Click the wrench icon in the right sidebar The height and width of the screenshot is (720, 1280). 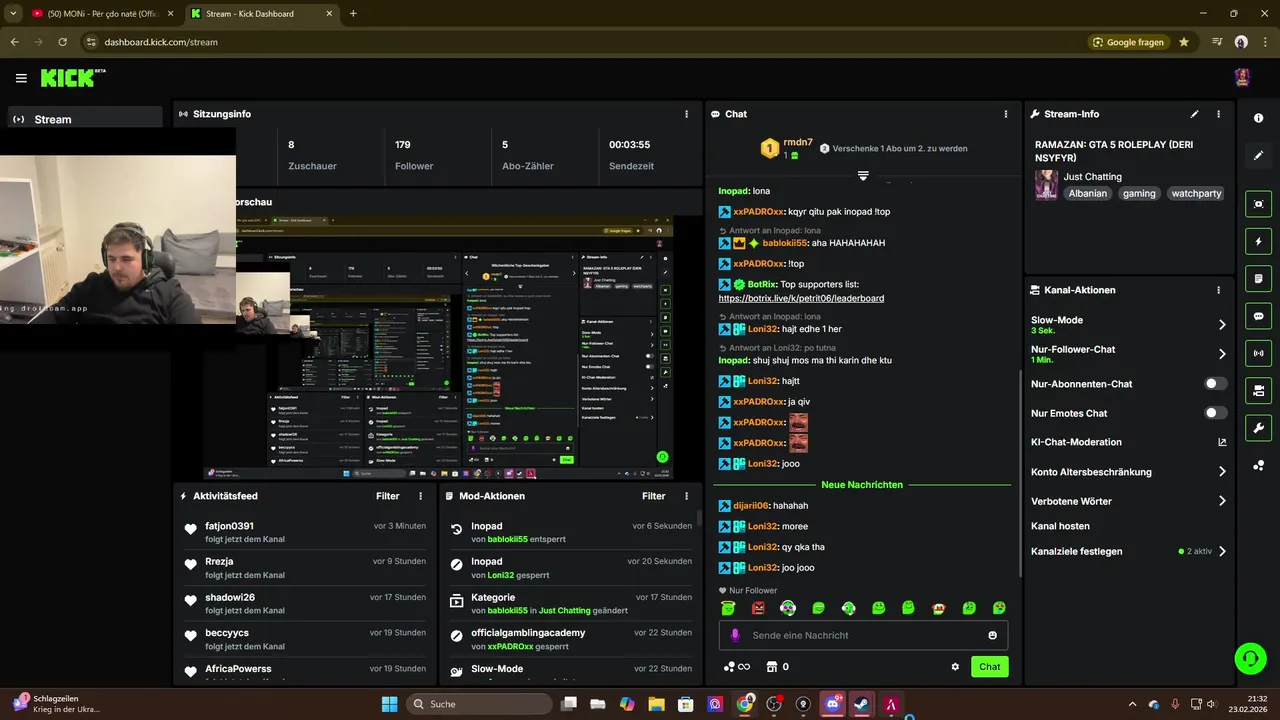pos(1258,428)
